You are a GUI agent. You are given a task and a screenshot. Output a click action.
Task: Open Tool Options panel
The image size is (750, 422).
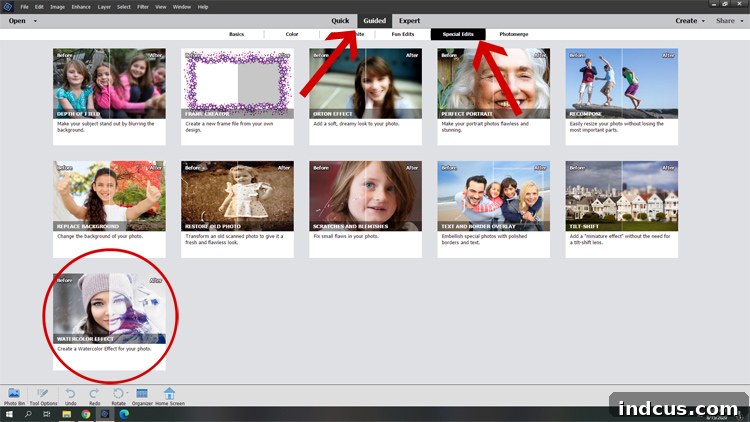click(43, 396)
